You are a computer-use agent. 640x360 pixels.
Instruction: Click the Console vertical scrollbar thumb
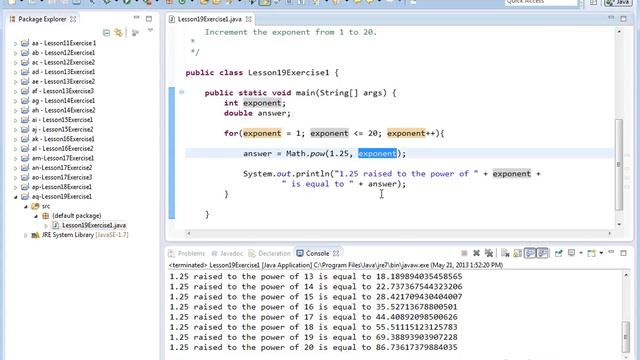pyautogui.click(x=625, y=336)
